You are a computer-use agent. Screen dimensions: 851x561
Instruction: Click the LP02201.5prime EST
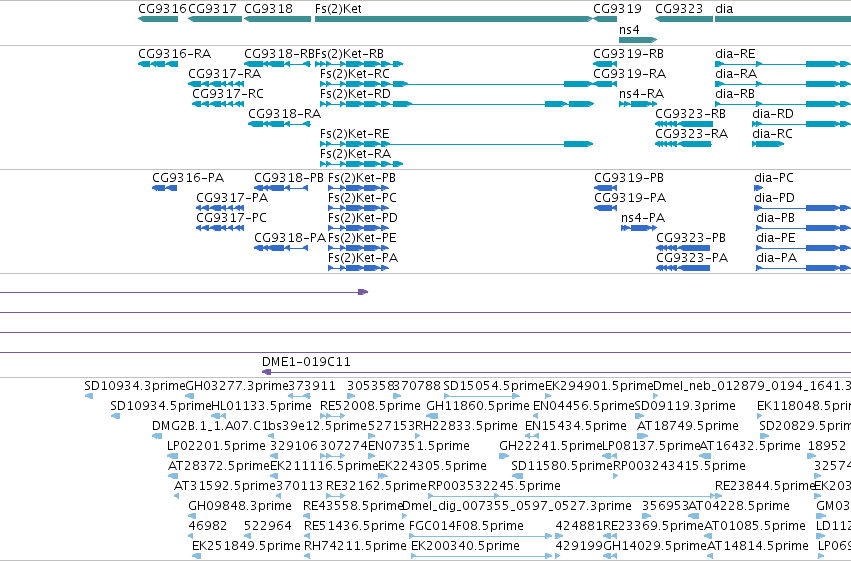click(x=172, y=456)
